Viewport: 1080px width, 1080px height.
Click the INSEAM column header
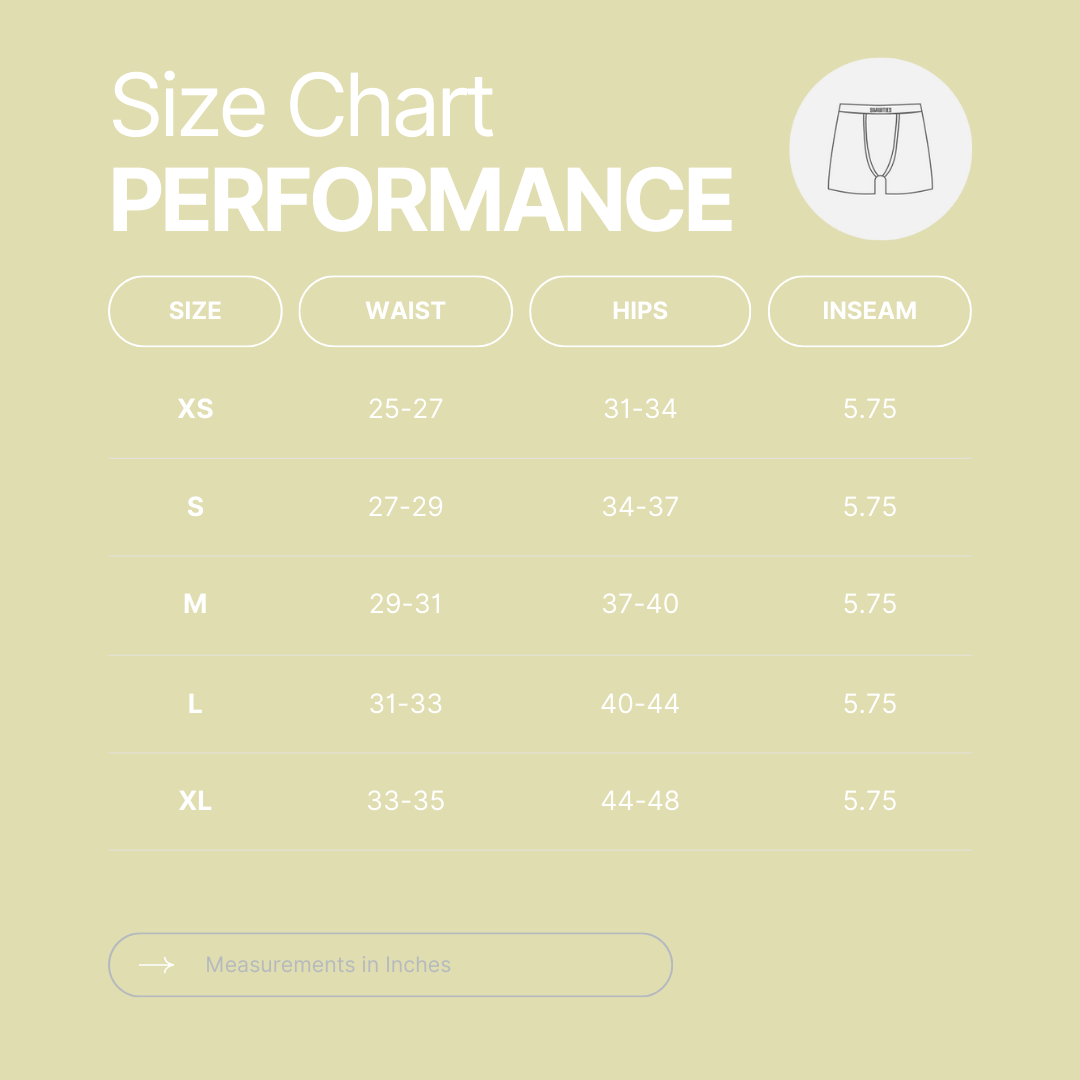[869, 311]
